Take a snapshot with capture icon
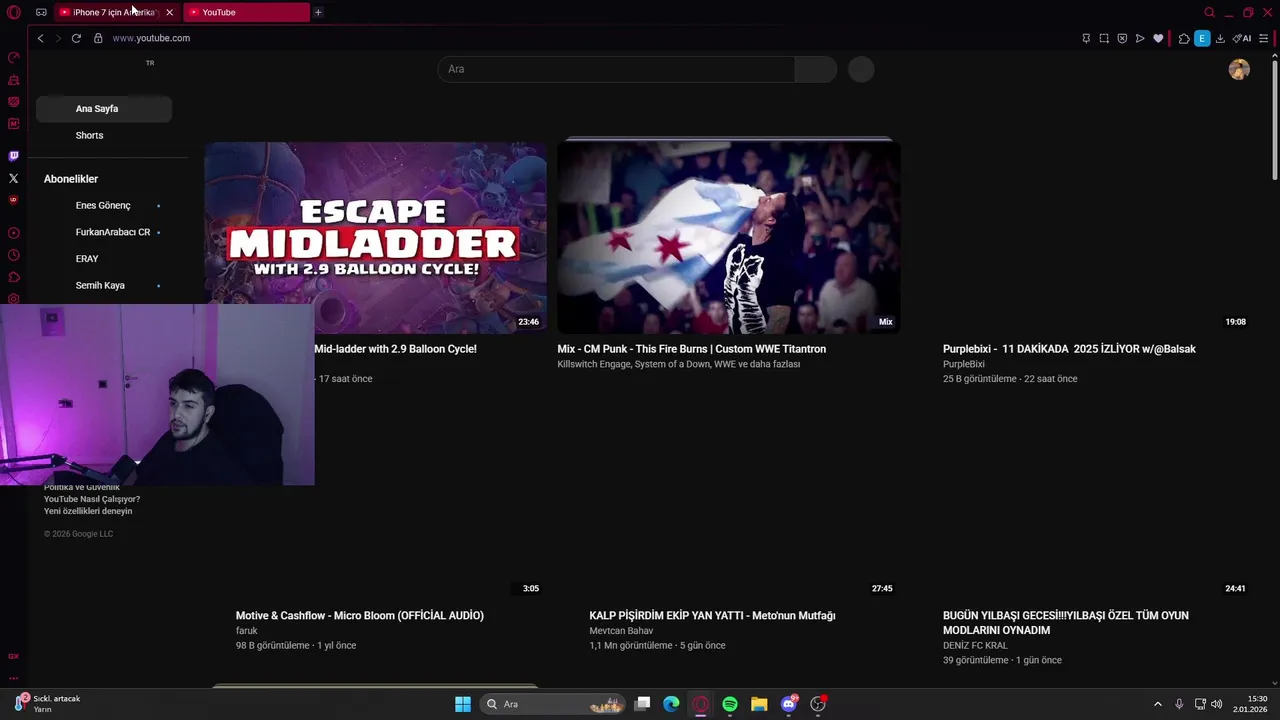The height and width of the screenshot is (720, 1280). coord(1104,38)
